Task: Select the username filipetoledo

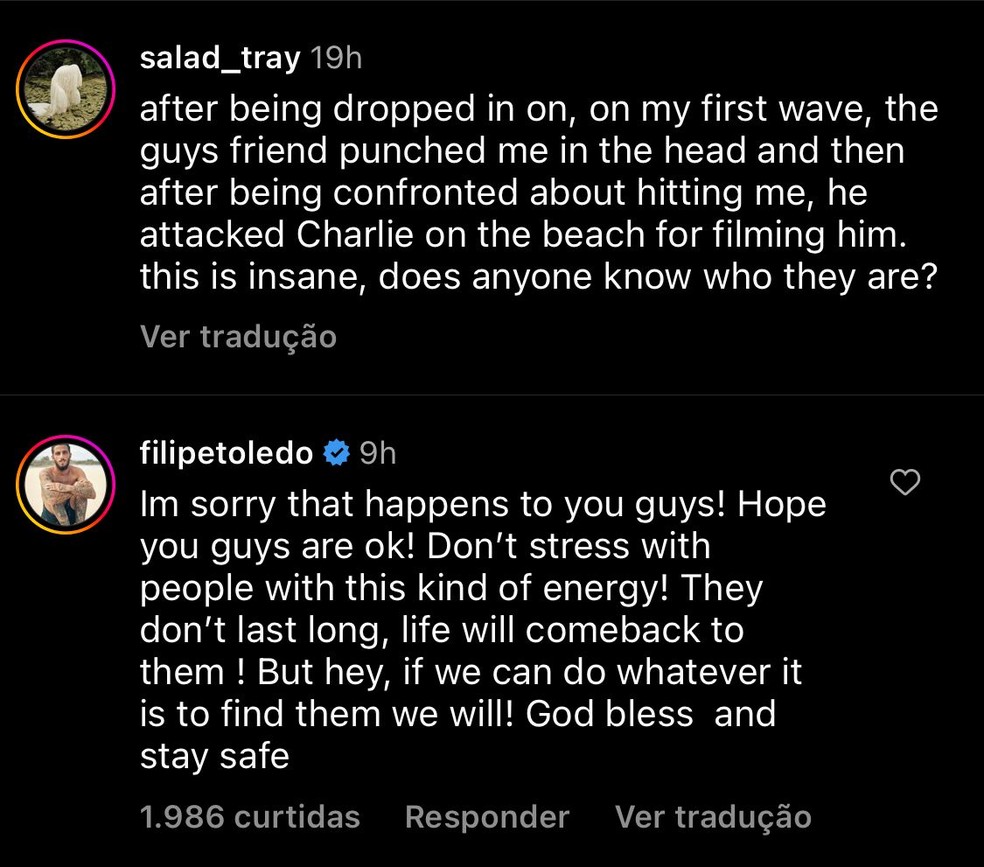Action: pos(225,452)
